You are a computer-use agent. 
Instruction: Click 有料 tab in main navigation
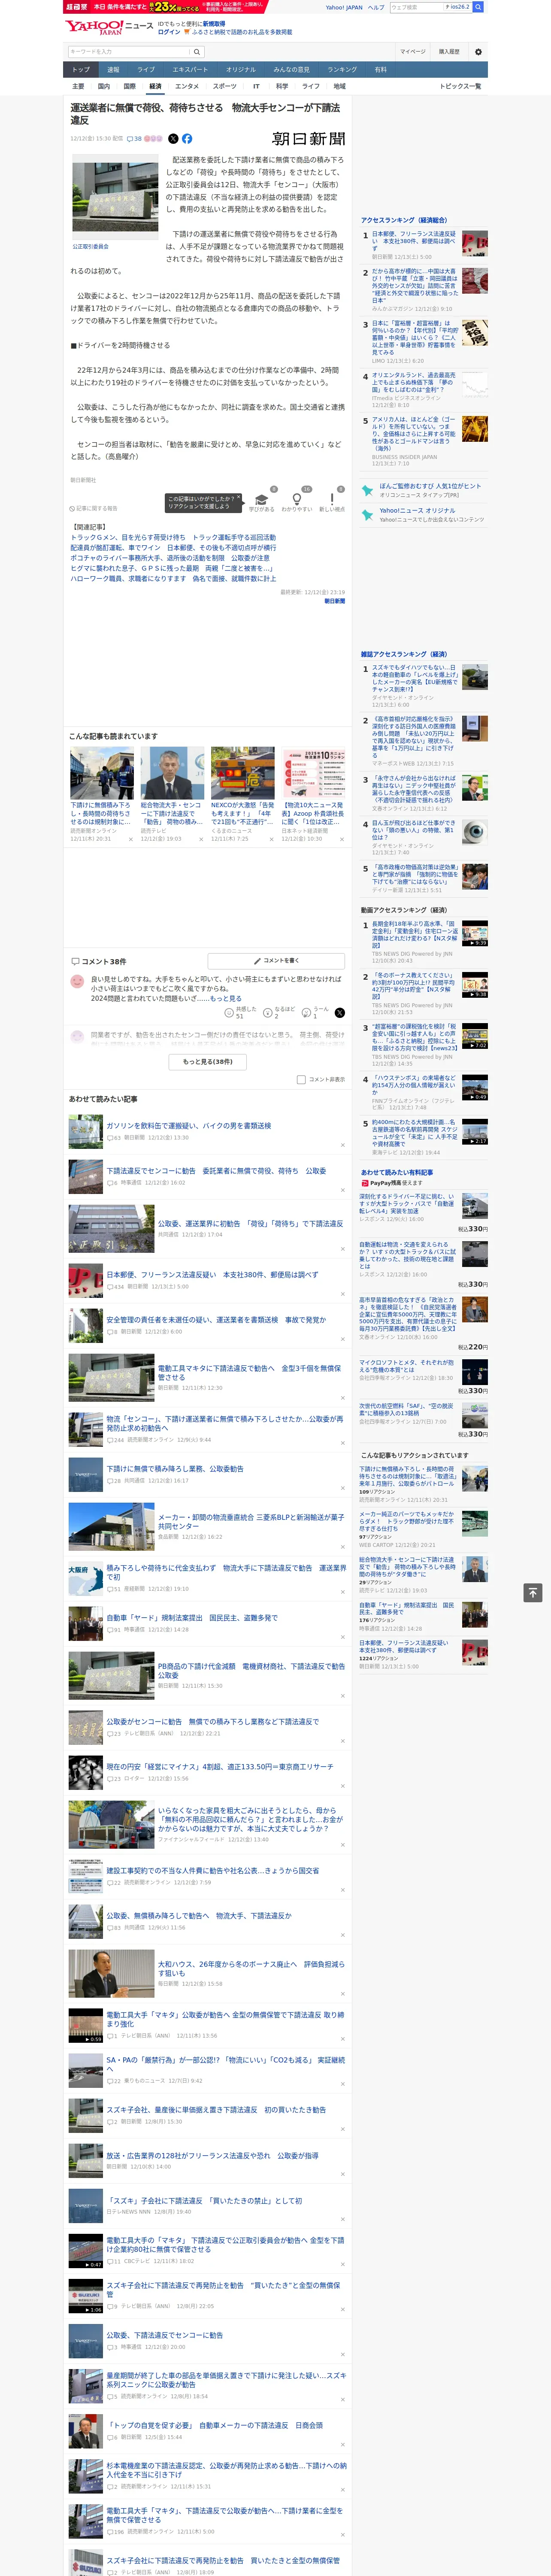tap(380, 69)
